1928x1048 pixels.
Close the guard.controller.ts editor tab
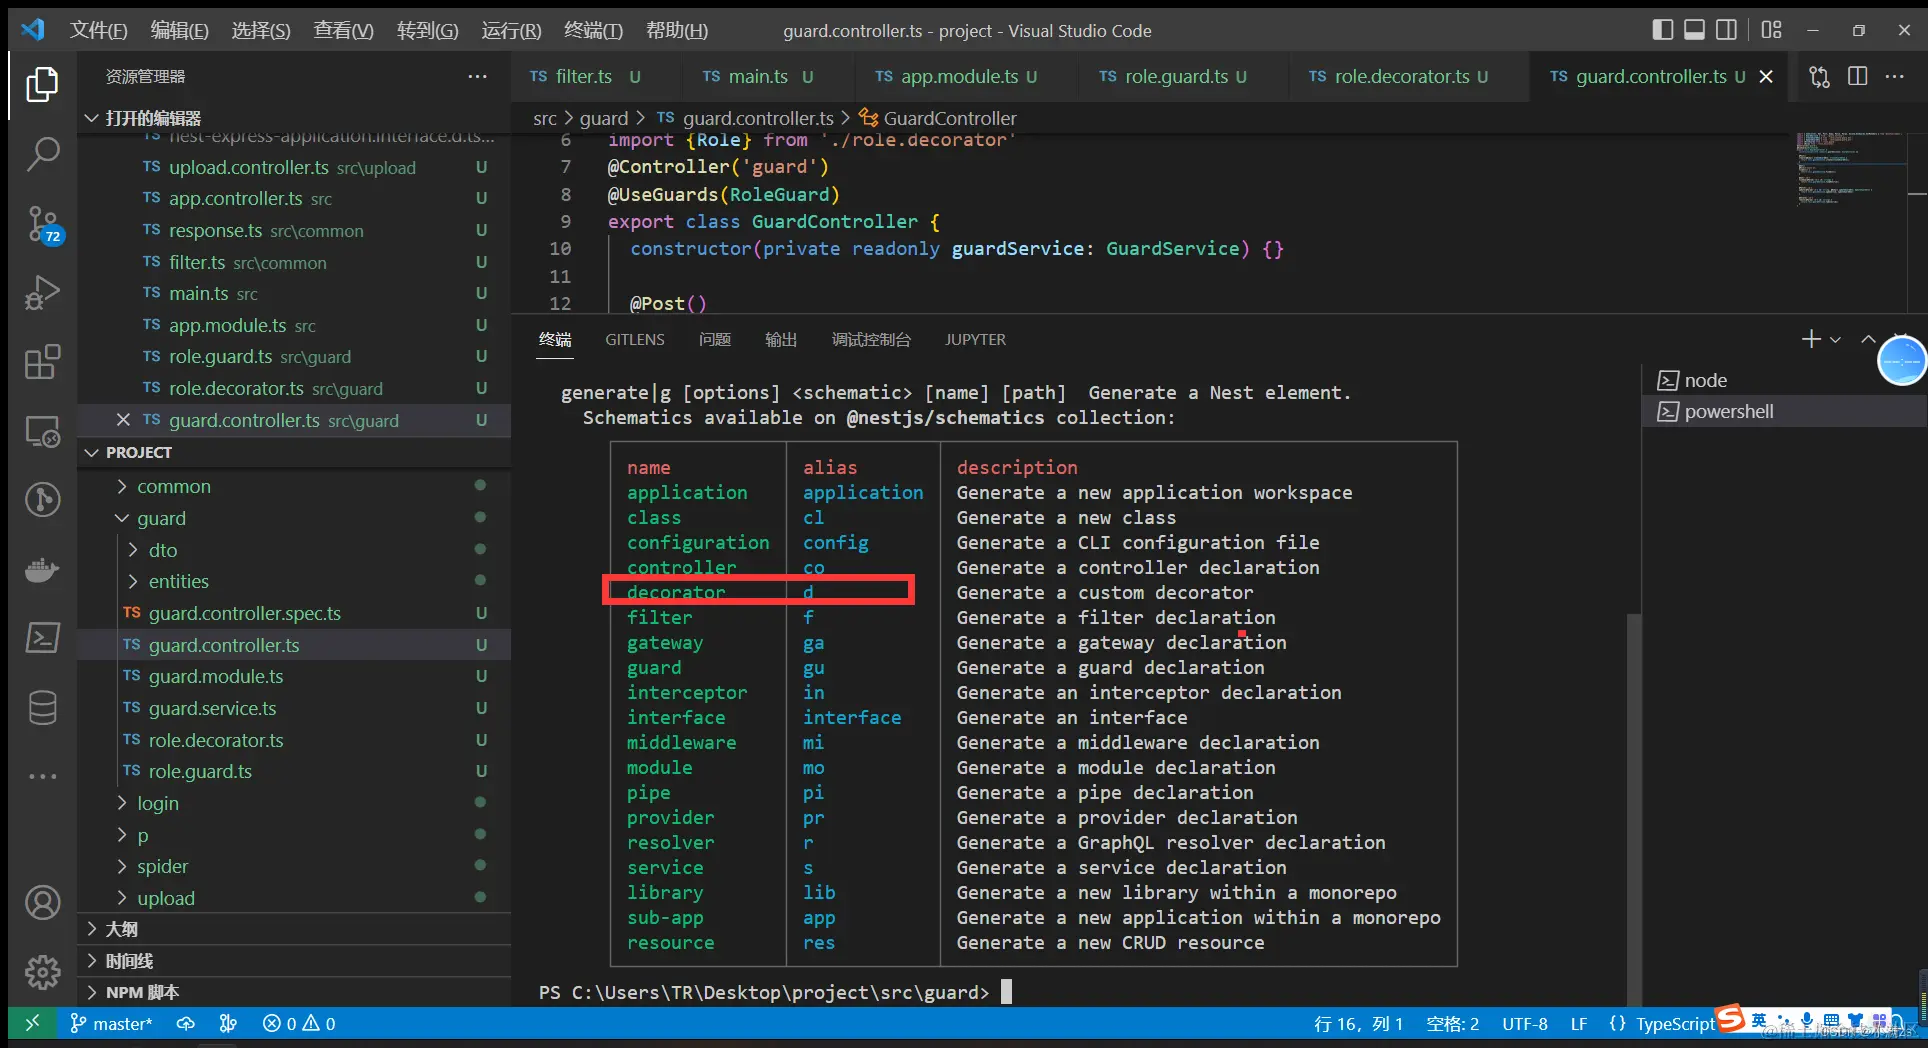click(x=1767, y=77)
